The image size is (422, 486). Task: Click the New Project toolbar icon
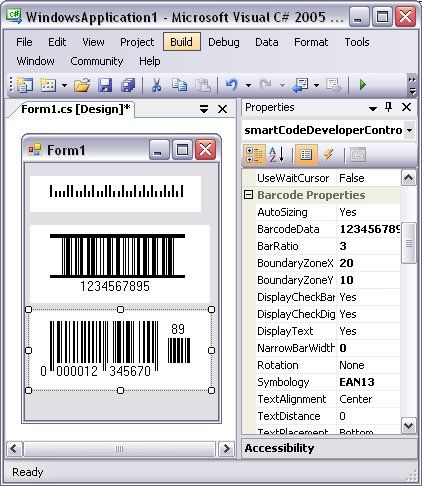(25, 85)
